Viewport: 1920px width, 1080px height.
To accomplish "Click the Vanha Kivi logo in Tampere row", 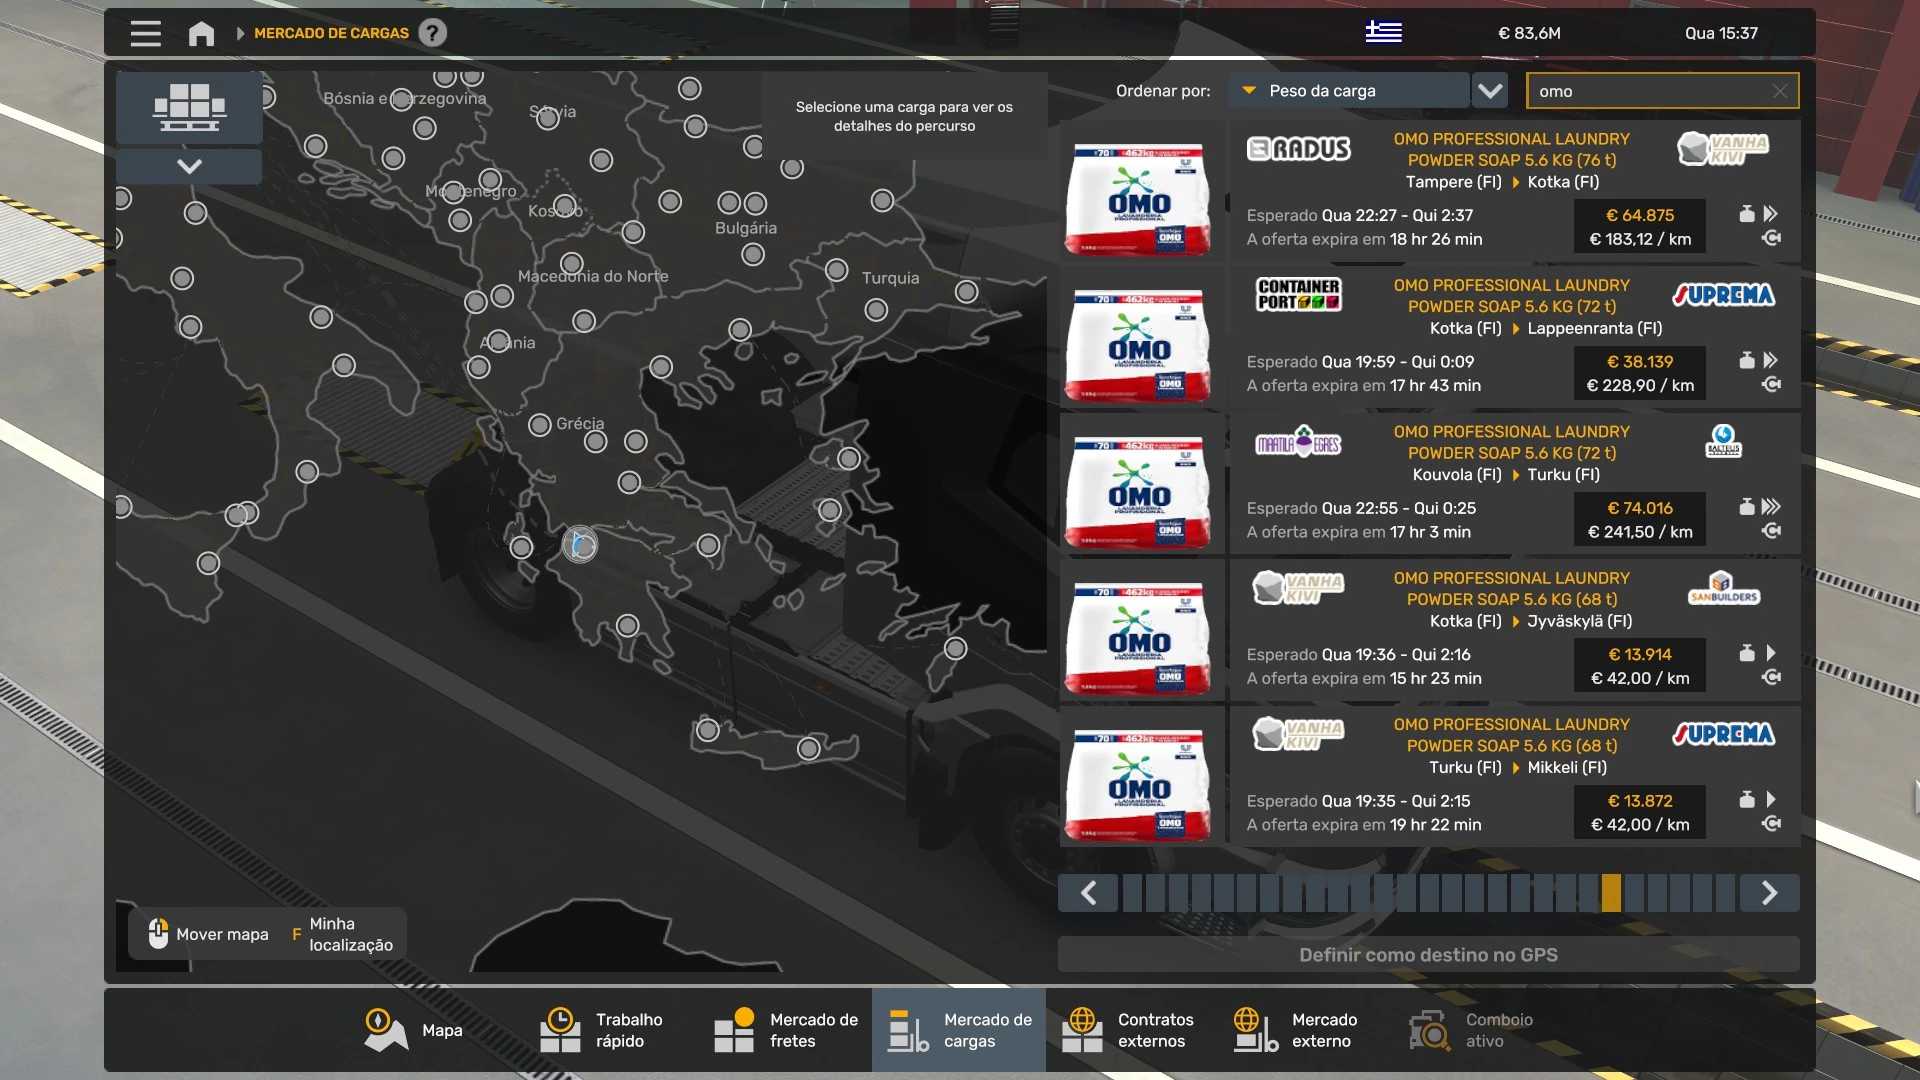I will point(1723,149).
